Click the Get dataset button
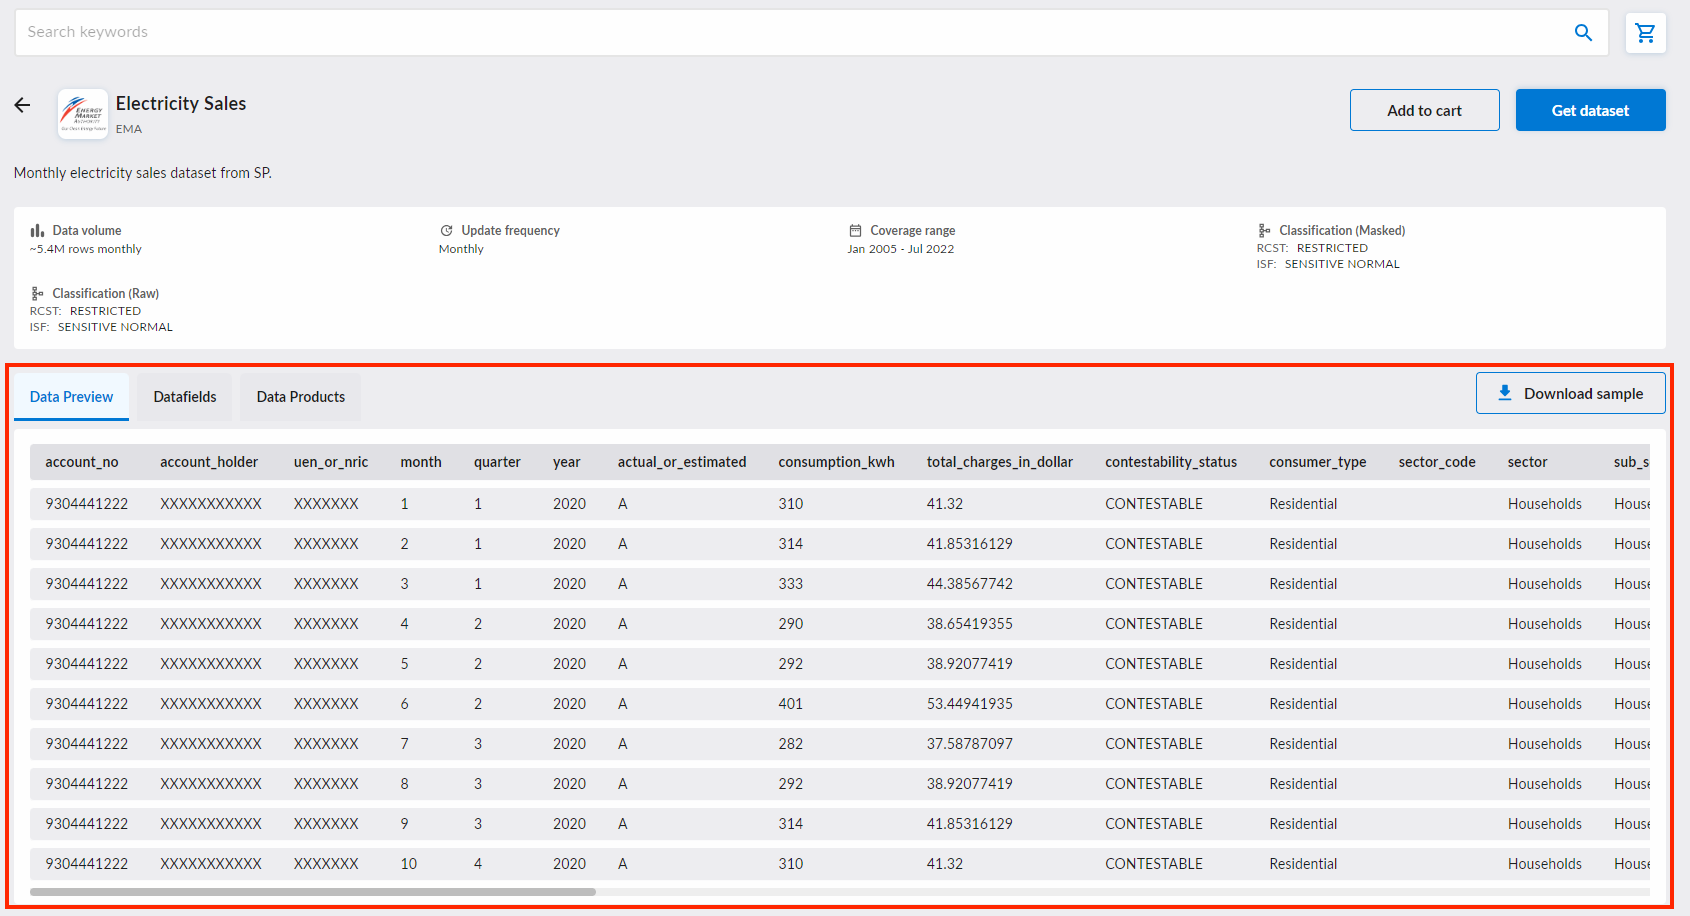Image resolution: width=1690 pixels, height=916 pixels. [x=1590, y=110]
